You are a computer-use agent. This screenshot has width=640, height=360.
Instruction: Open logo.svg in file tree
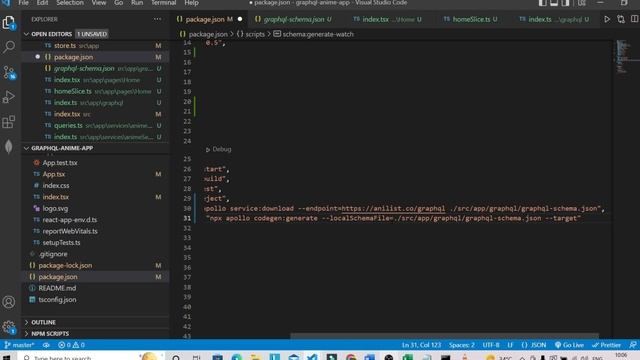tap(96, 209)
